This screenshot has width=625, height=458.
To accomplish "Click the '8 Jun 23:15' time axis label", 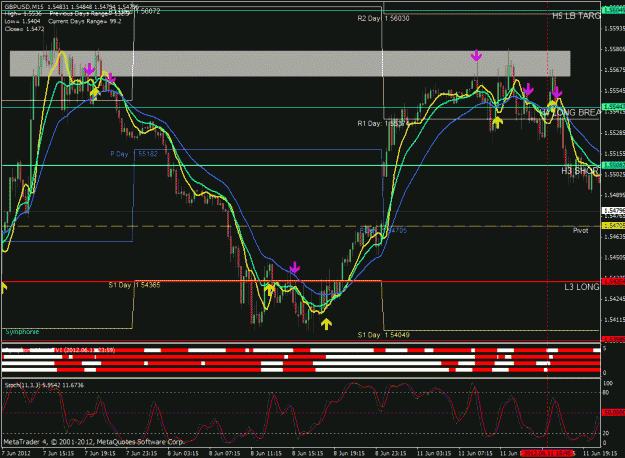I will (x=391, y=454).
